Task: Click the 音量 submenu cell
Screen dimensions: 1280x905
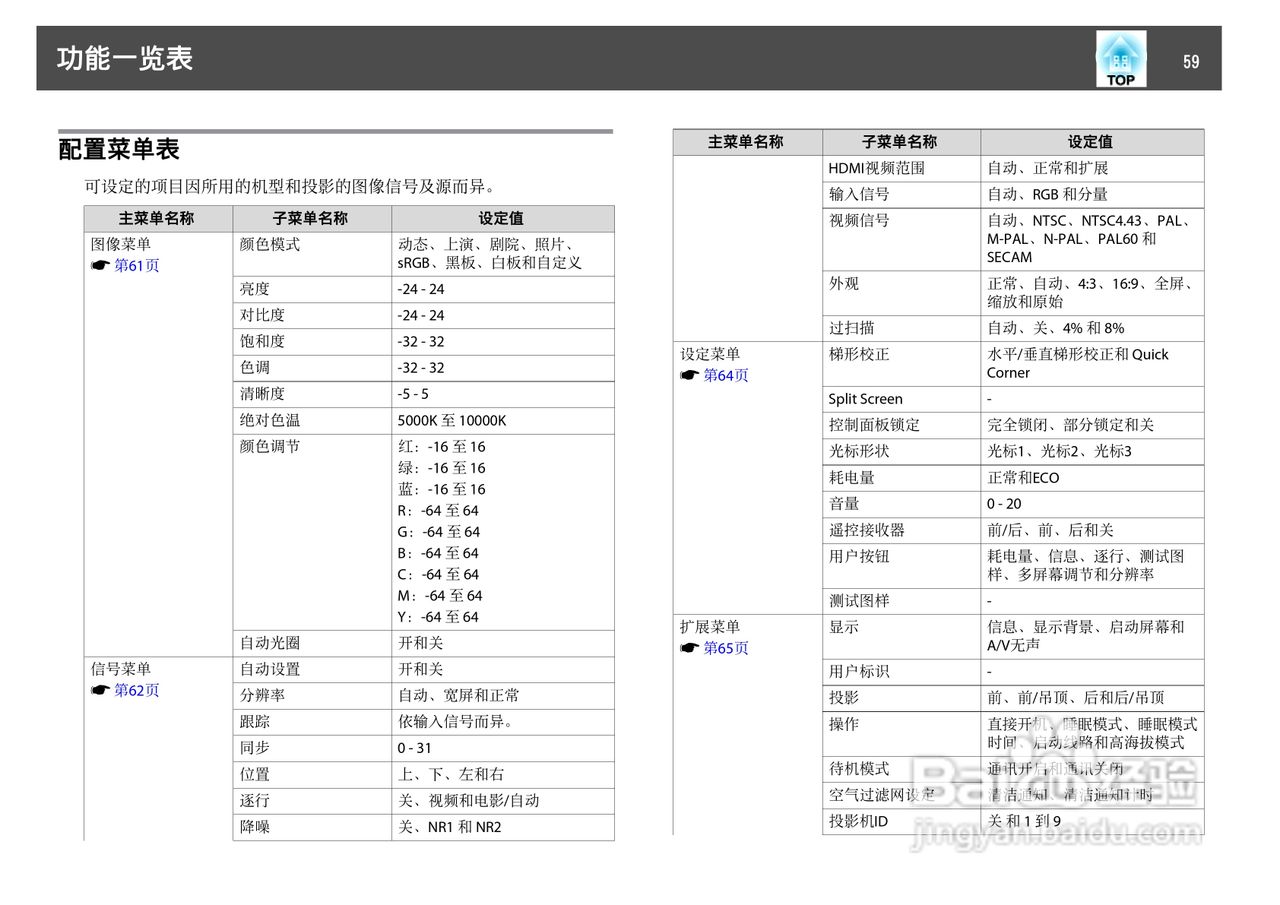Action: [x=901, y=504]
